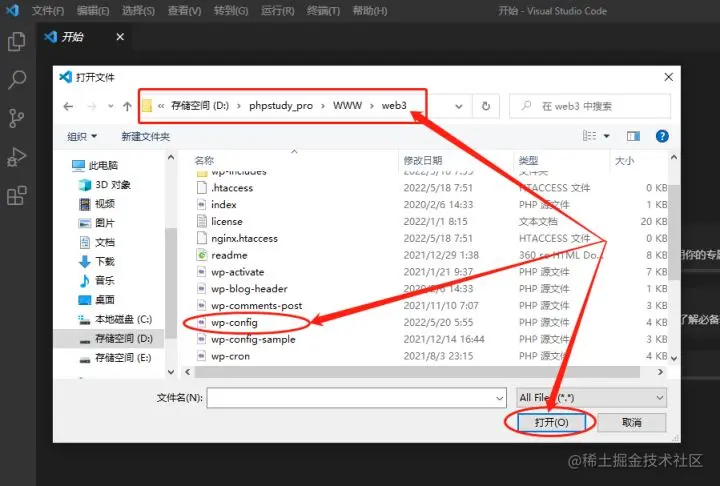The image size is (720, 486).
Task: Close the 开始 editor tab
Action: click(120, 37)
